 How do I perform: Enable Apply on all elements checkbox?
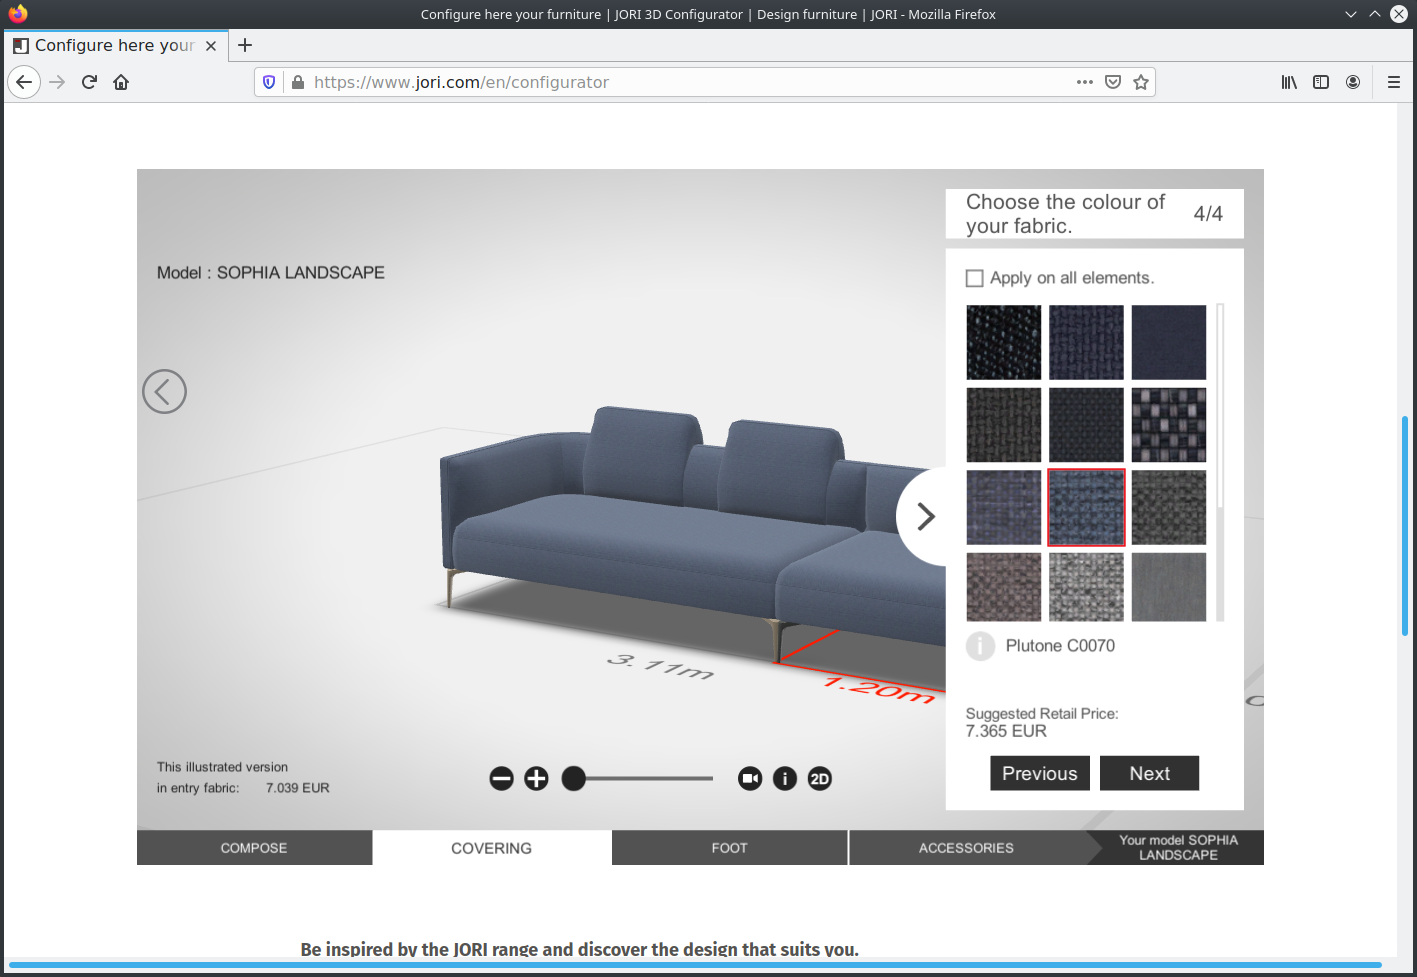point(975,278)
